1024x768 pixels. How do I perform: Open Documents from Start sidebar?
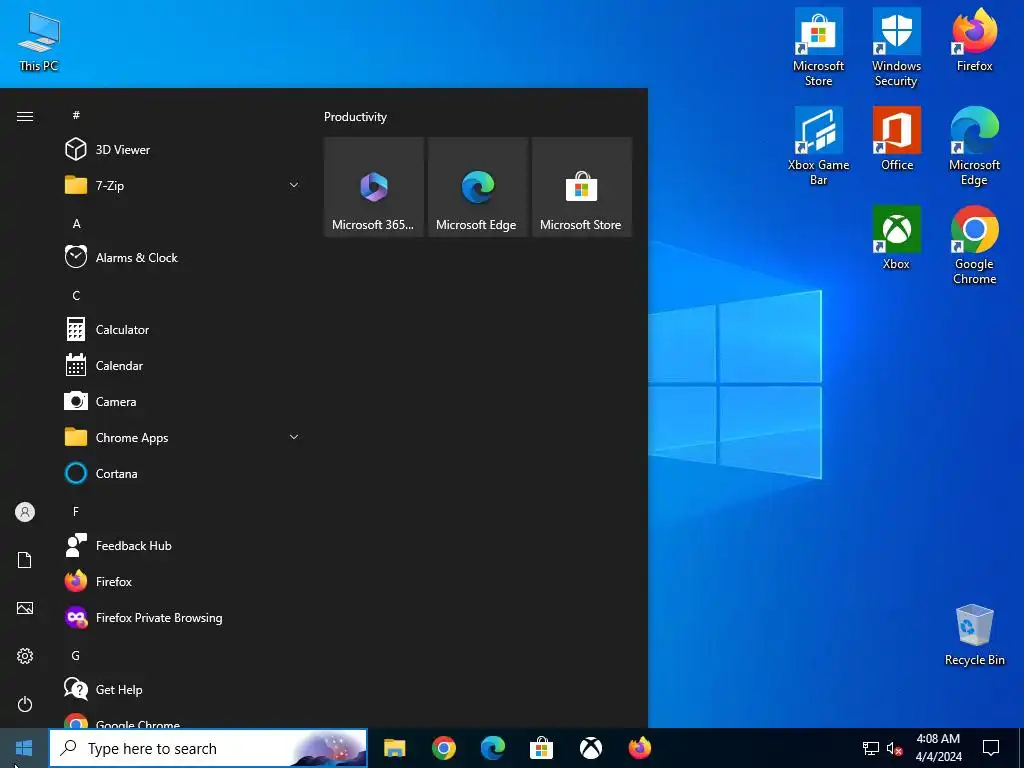pos(25,560)
